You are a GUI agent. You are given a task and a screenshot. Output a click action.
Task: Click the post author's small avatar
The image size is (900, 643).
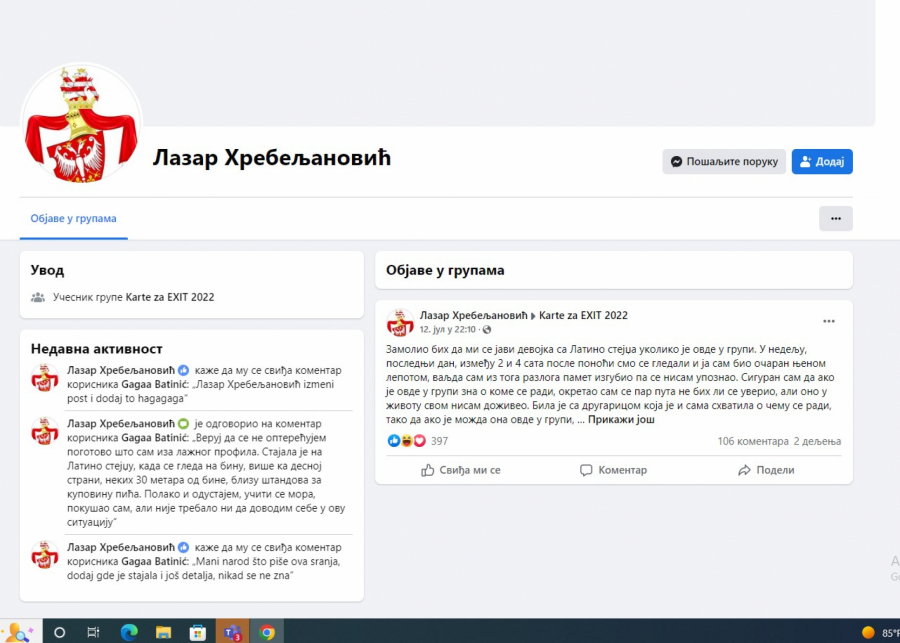coord(400,321)
